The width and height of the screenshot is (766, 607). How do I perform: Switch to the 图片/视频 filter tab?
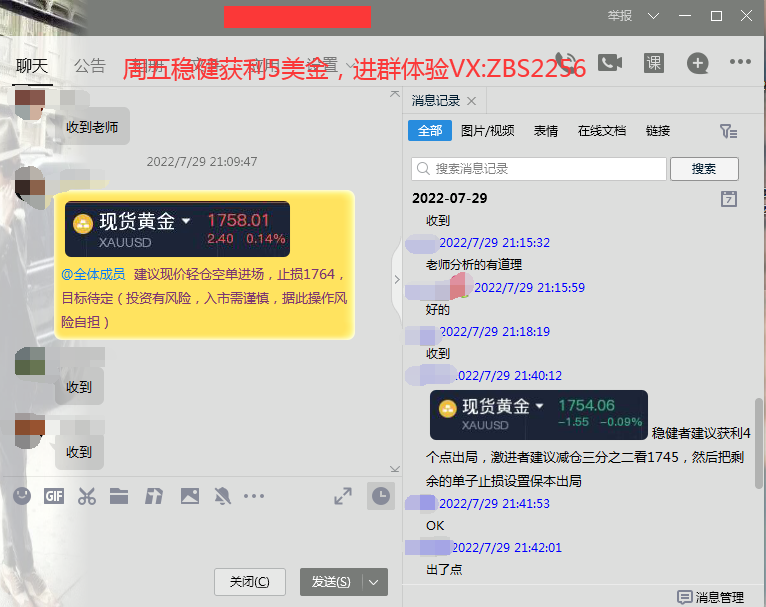(487, 131)
